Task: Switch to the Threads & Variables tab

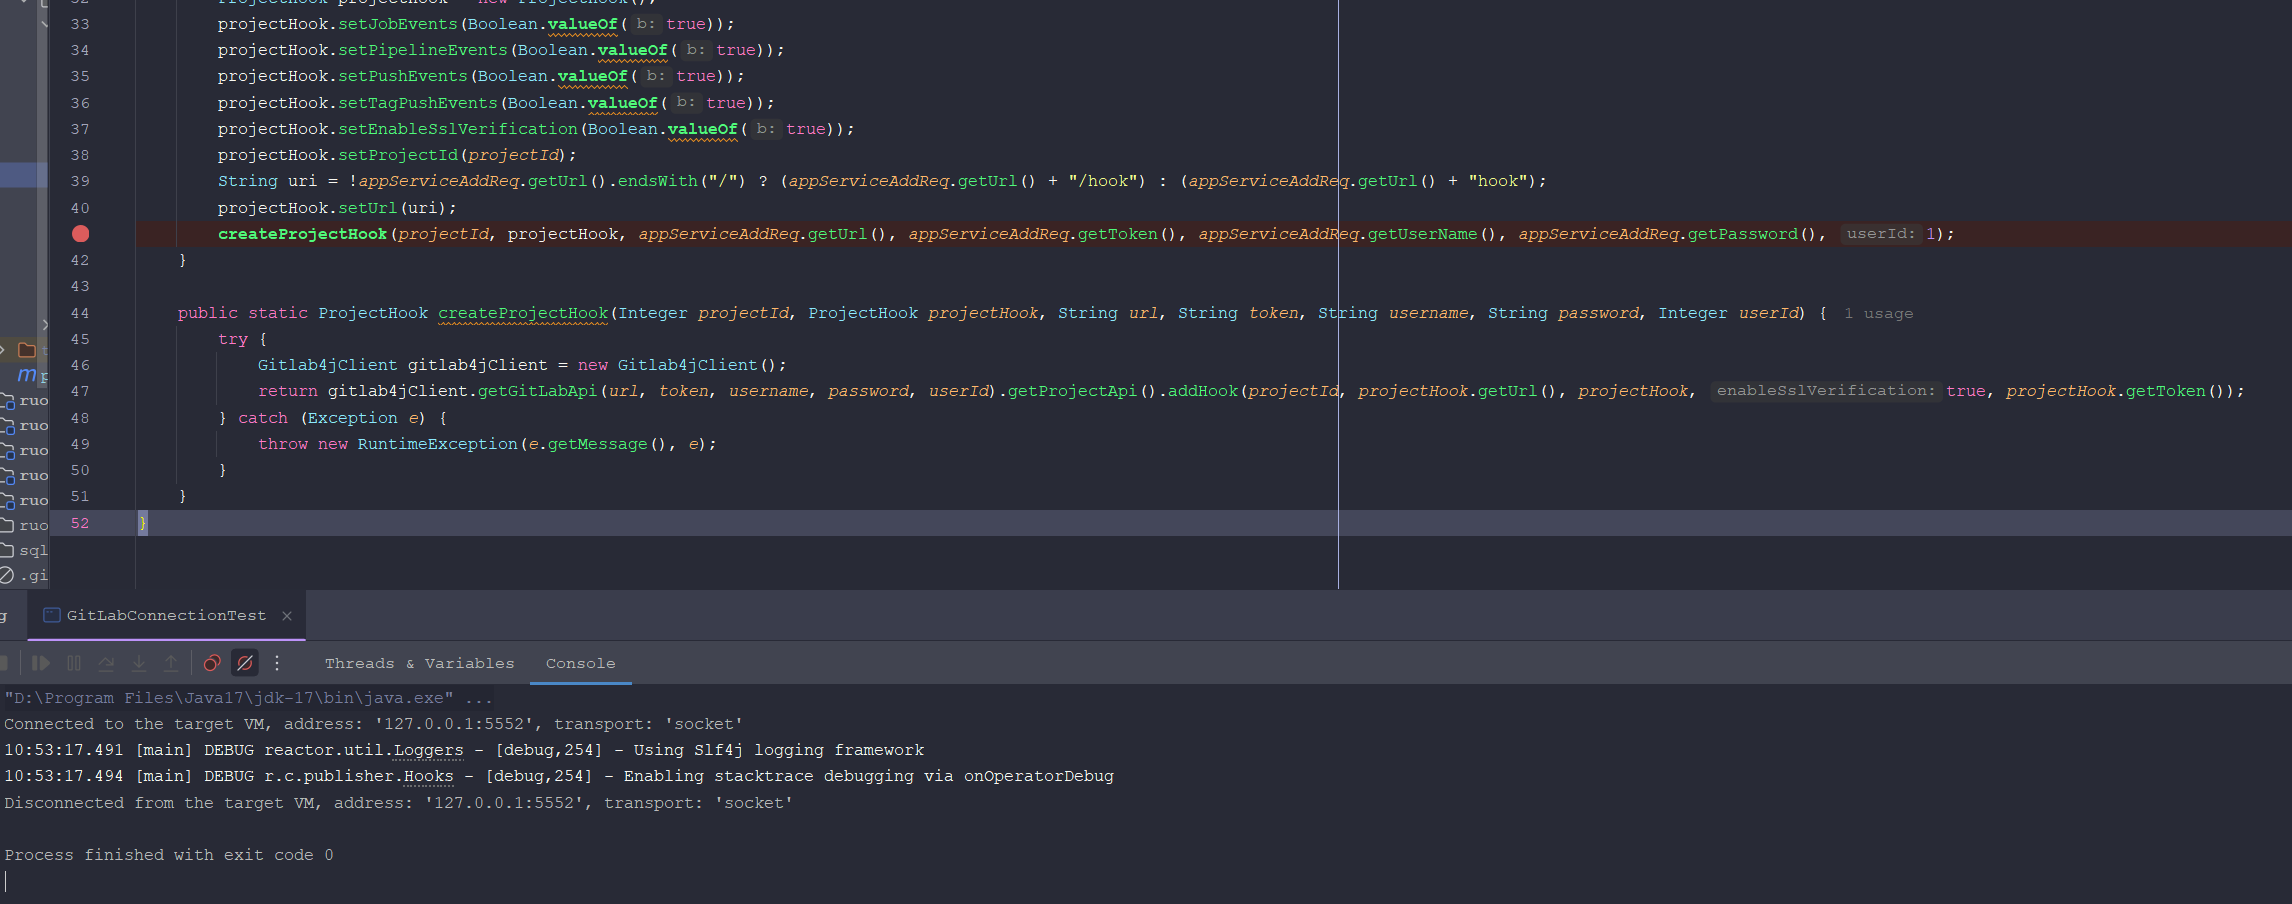Action: click(419, 663)
